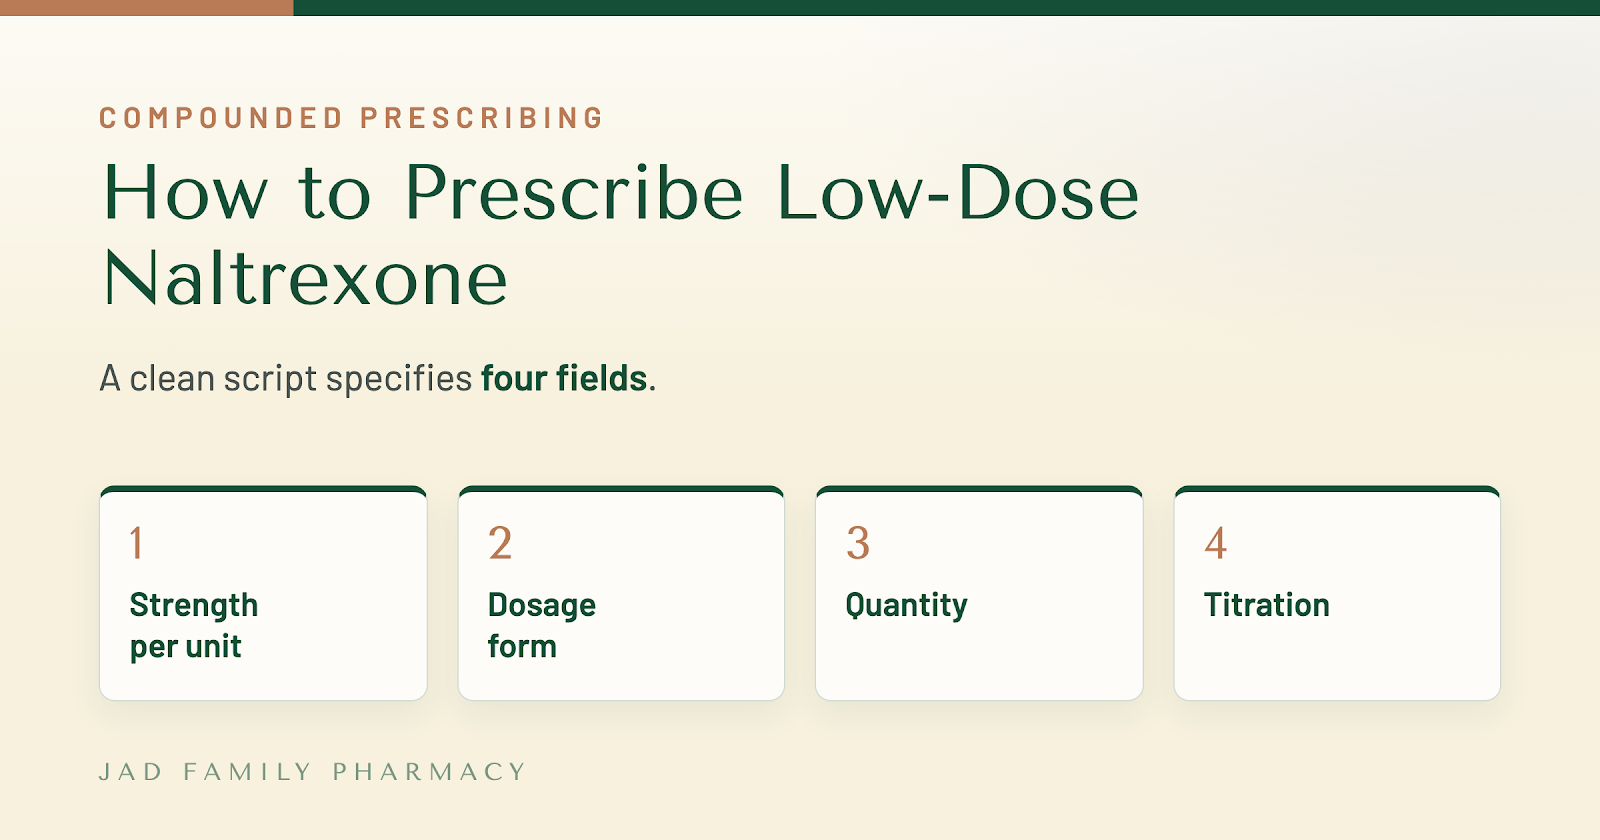Click the number 2 on Dosage card
1600x840 pixels.
click(x=500, y=543)
